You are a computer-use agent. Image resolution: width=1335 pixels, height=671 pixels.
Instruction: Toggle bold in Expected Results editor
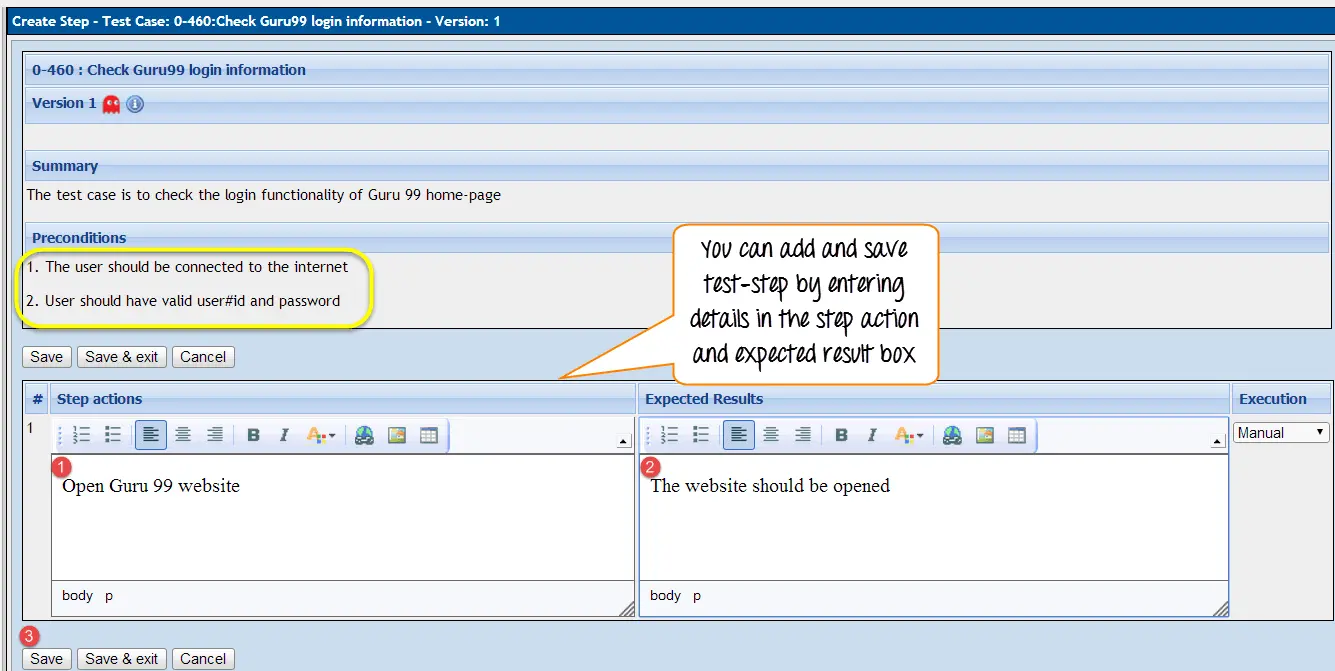[x=841, y=435]
